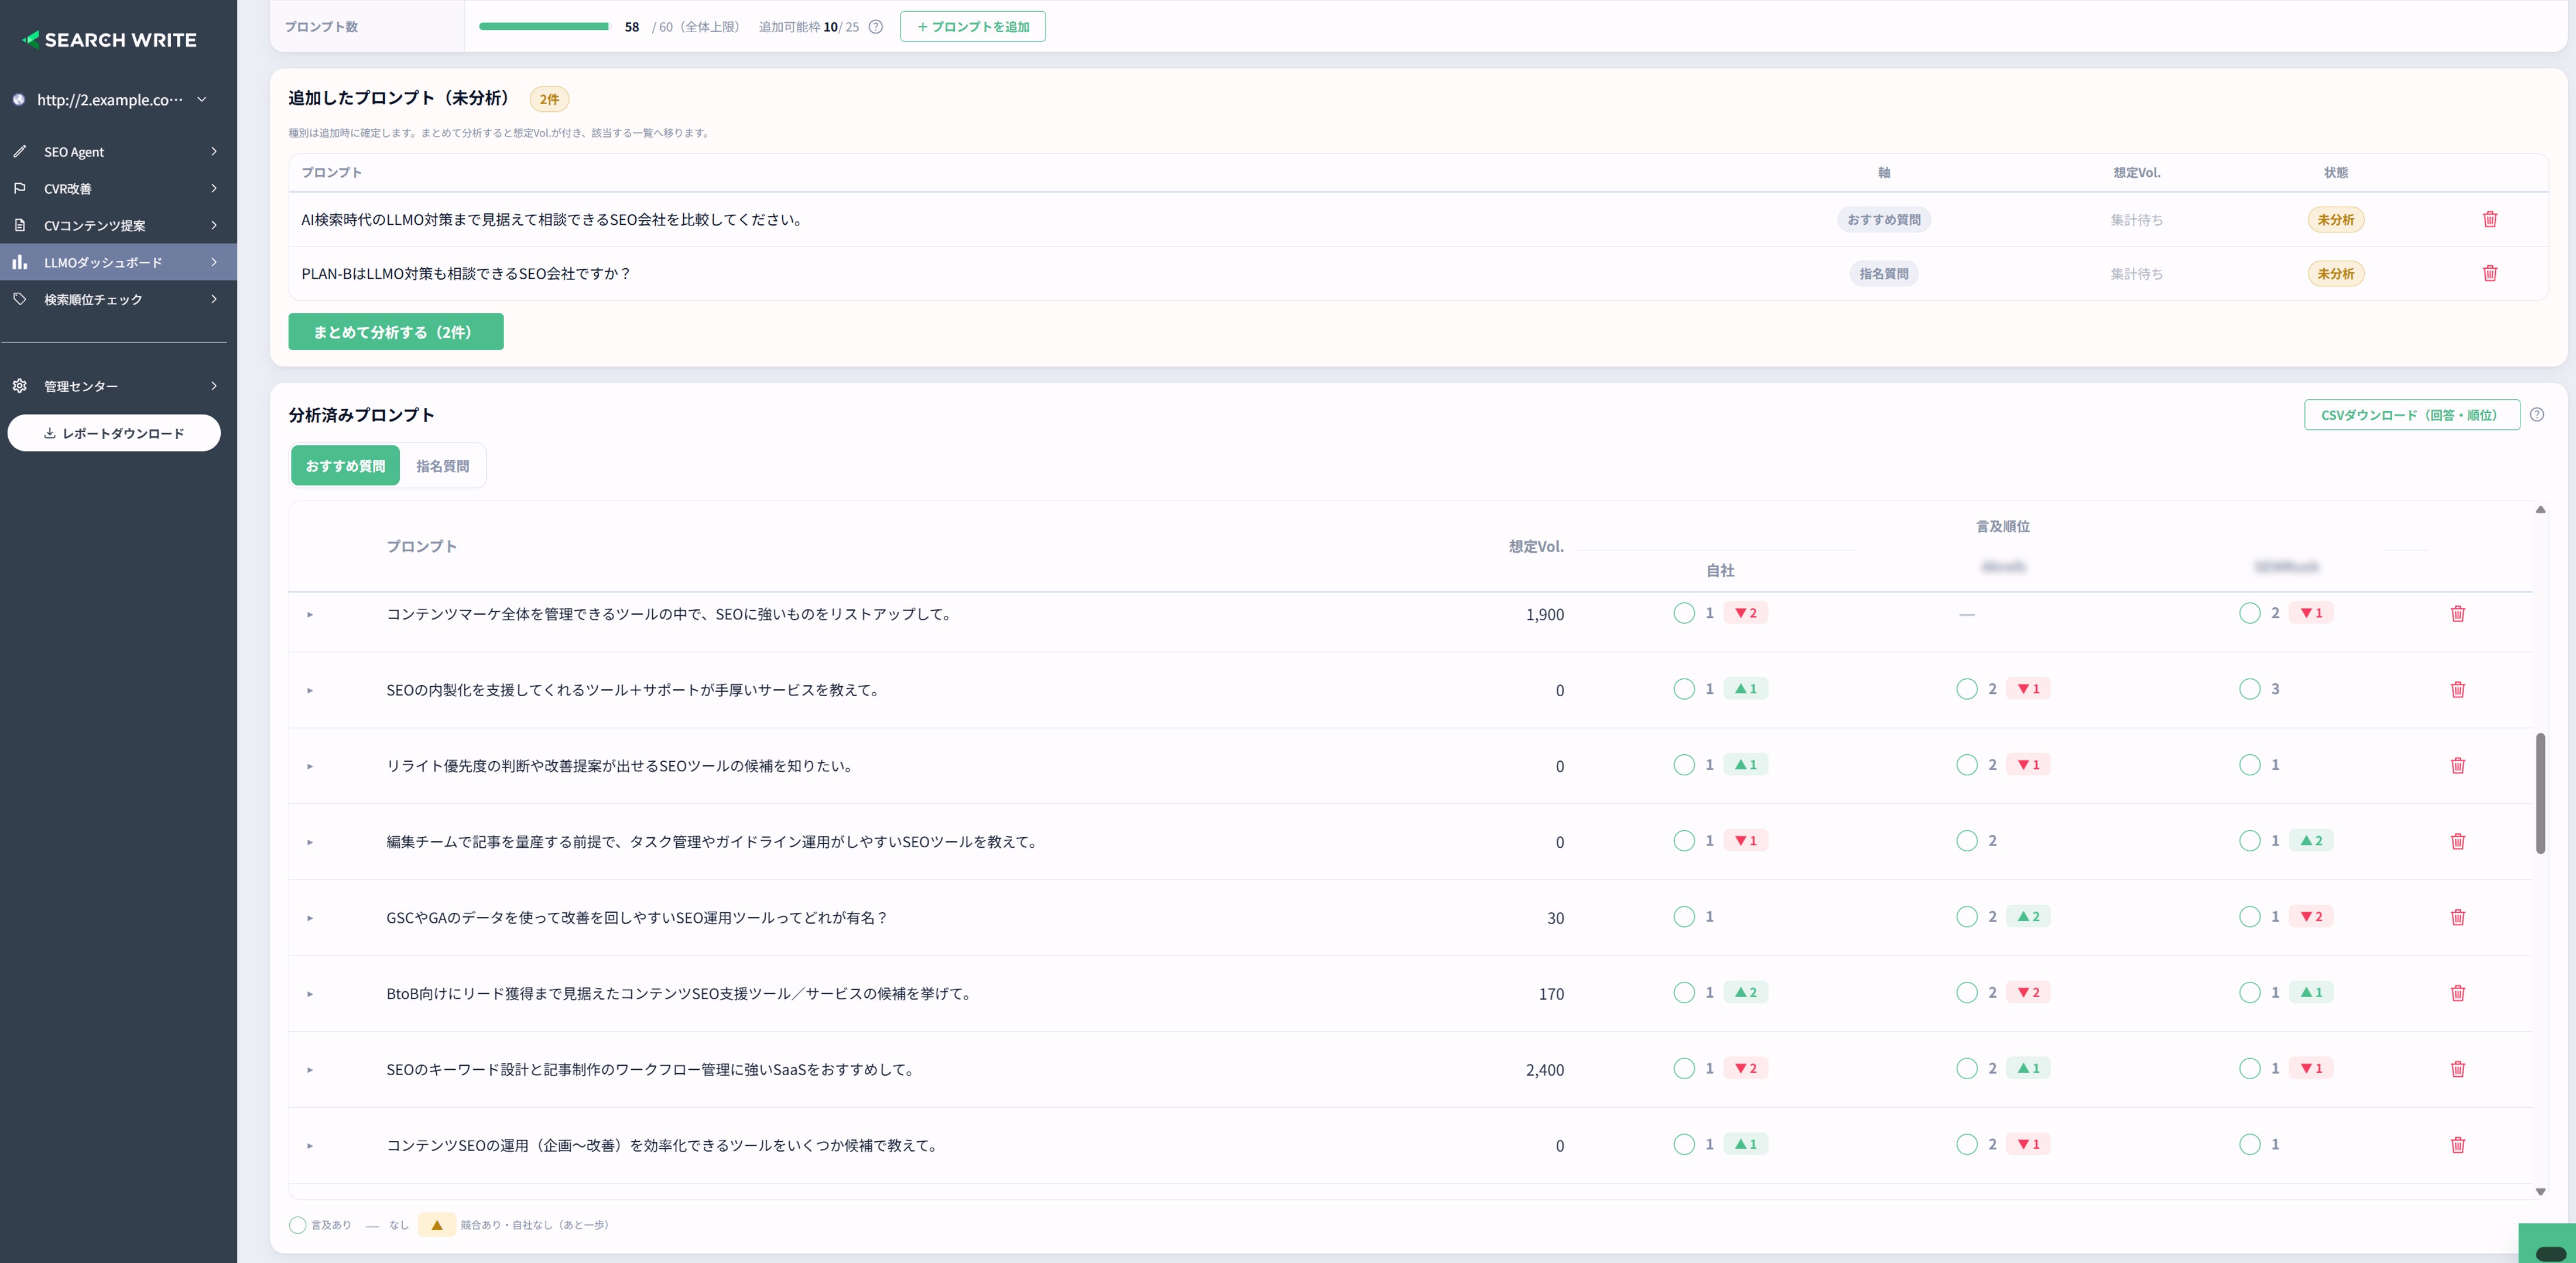2576x1263 pixels.
Task: Click CSVダウンロード（回答・順位） button
Action: (x=2412, y=415)
